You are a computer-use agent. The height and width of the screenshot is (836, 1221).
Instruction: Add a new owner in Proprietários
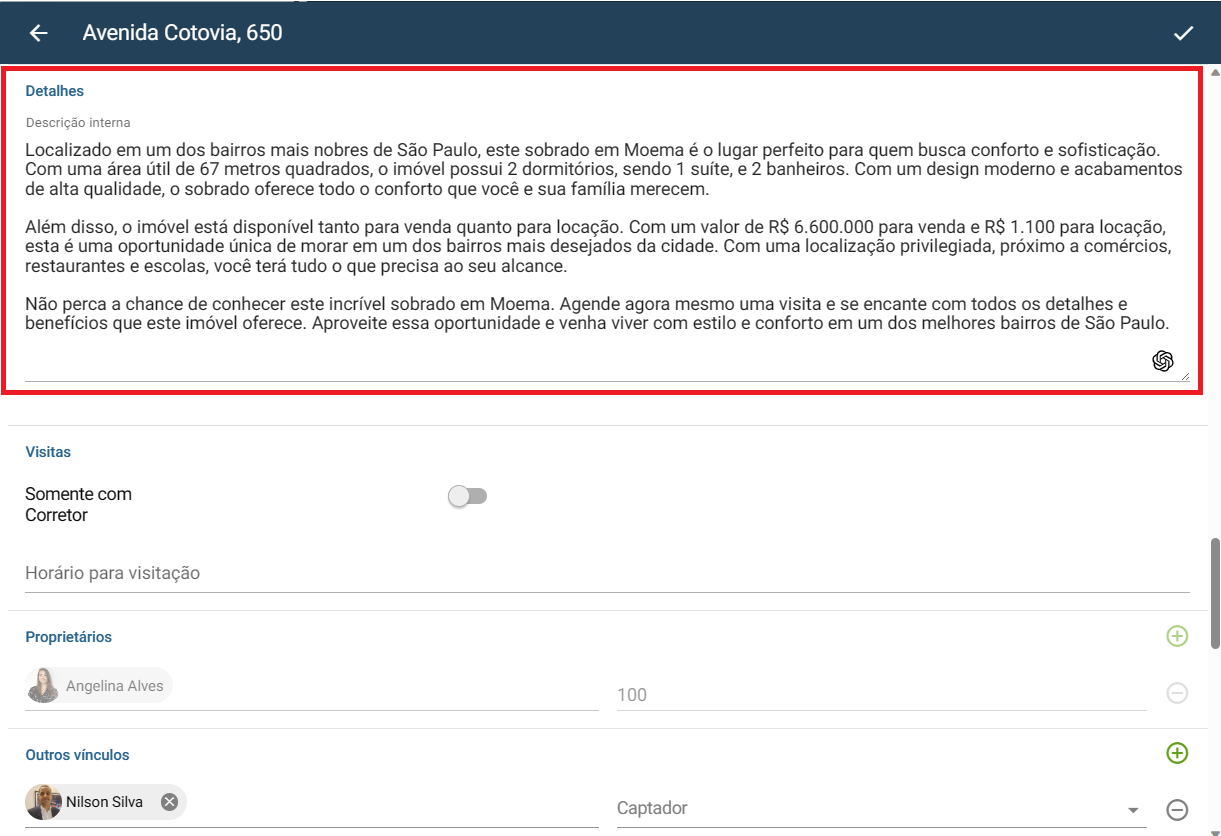point(1177,636)
